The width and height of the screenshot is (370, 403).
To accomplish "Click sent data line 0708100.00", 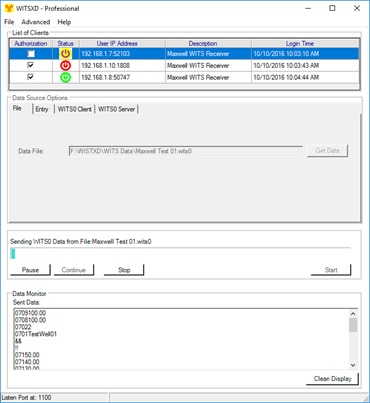I will 30,320.
